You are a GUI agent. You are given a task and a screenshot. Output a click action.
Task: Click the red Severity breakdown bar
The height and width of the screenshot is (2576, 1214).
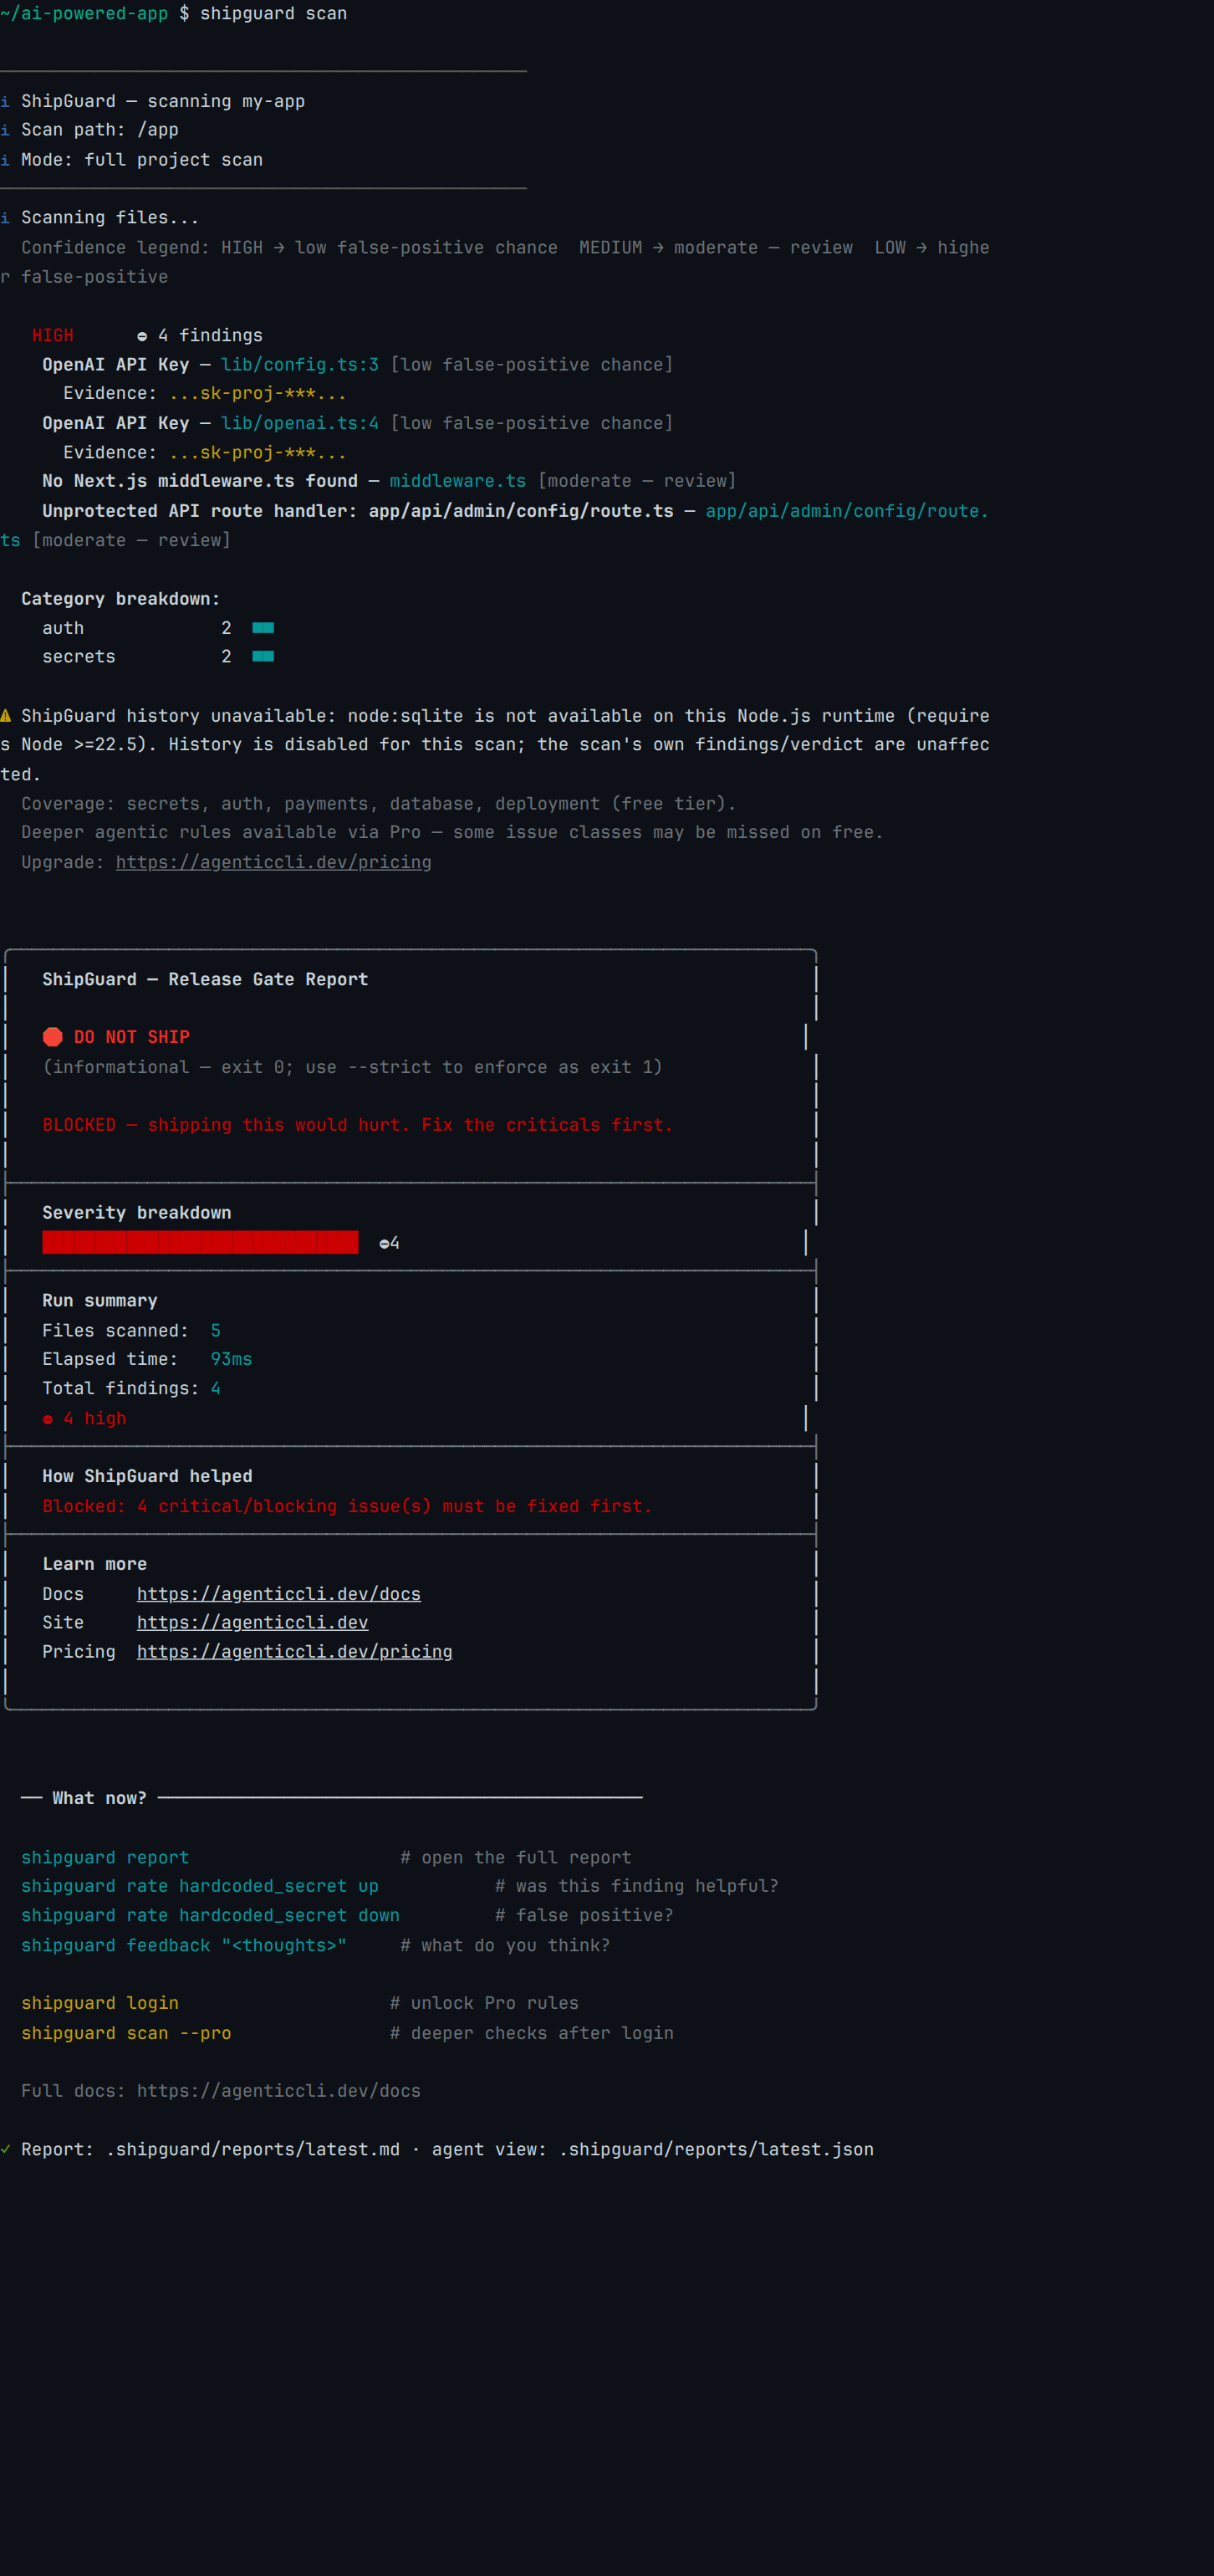pyautogui.click(x=200, y=1242)
